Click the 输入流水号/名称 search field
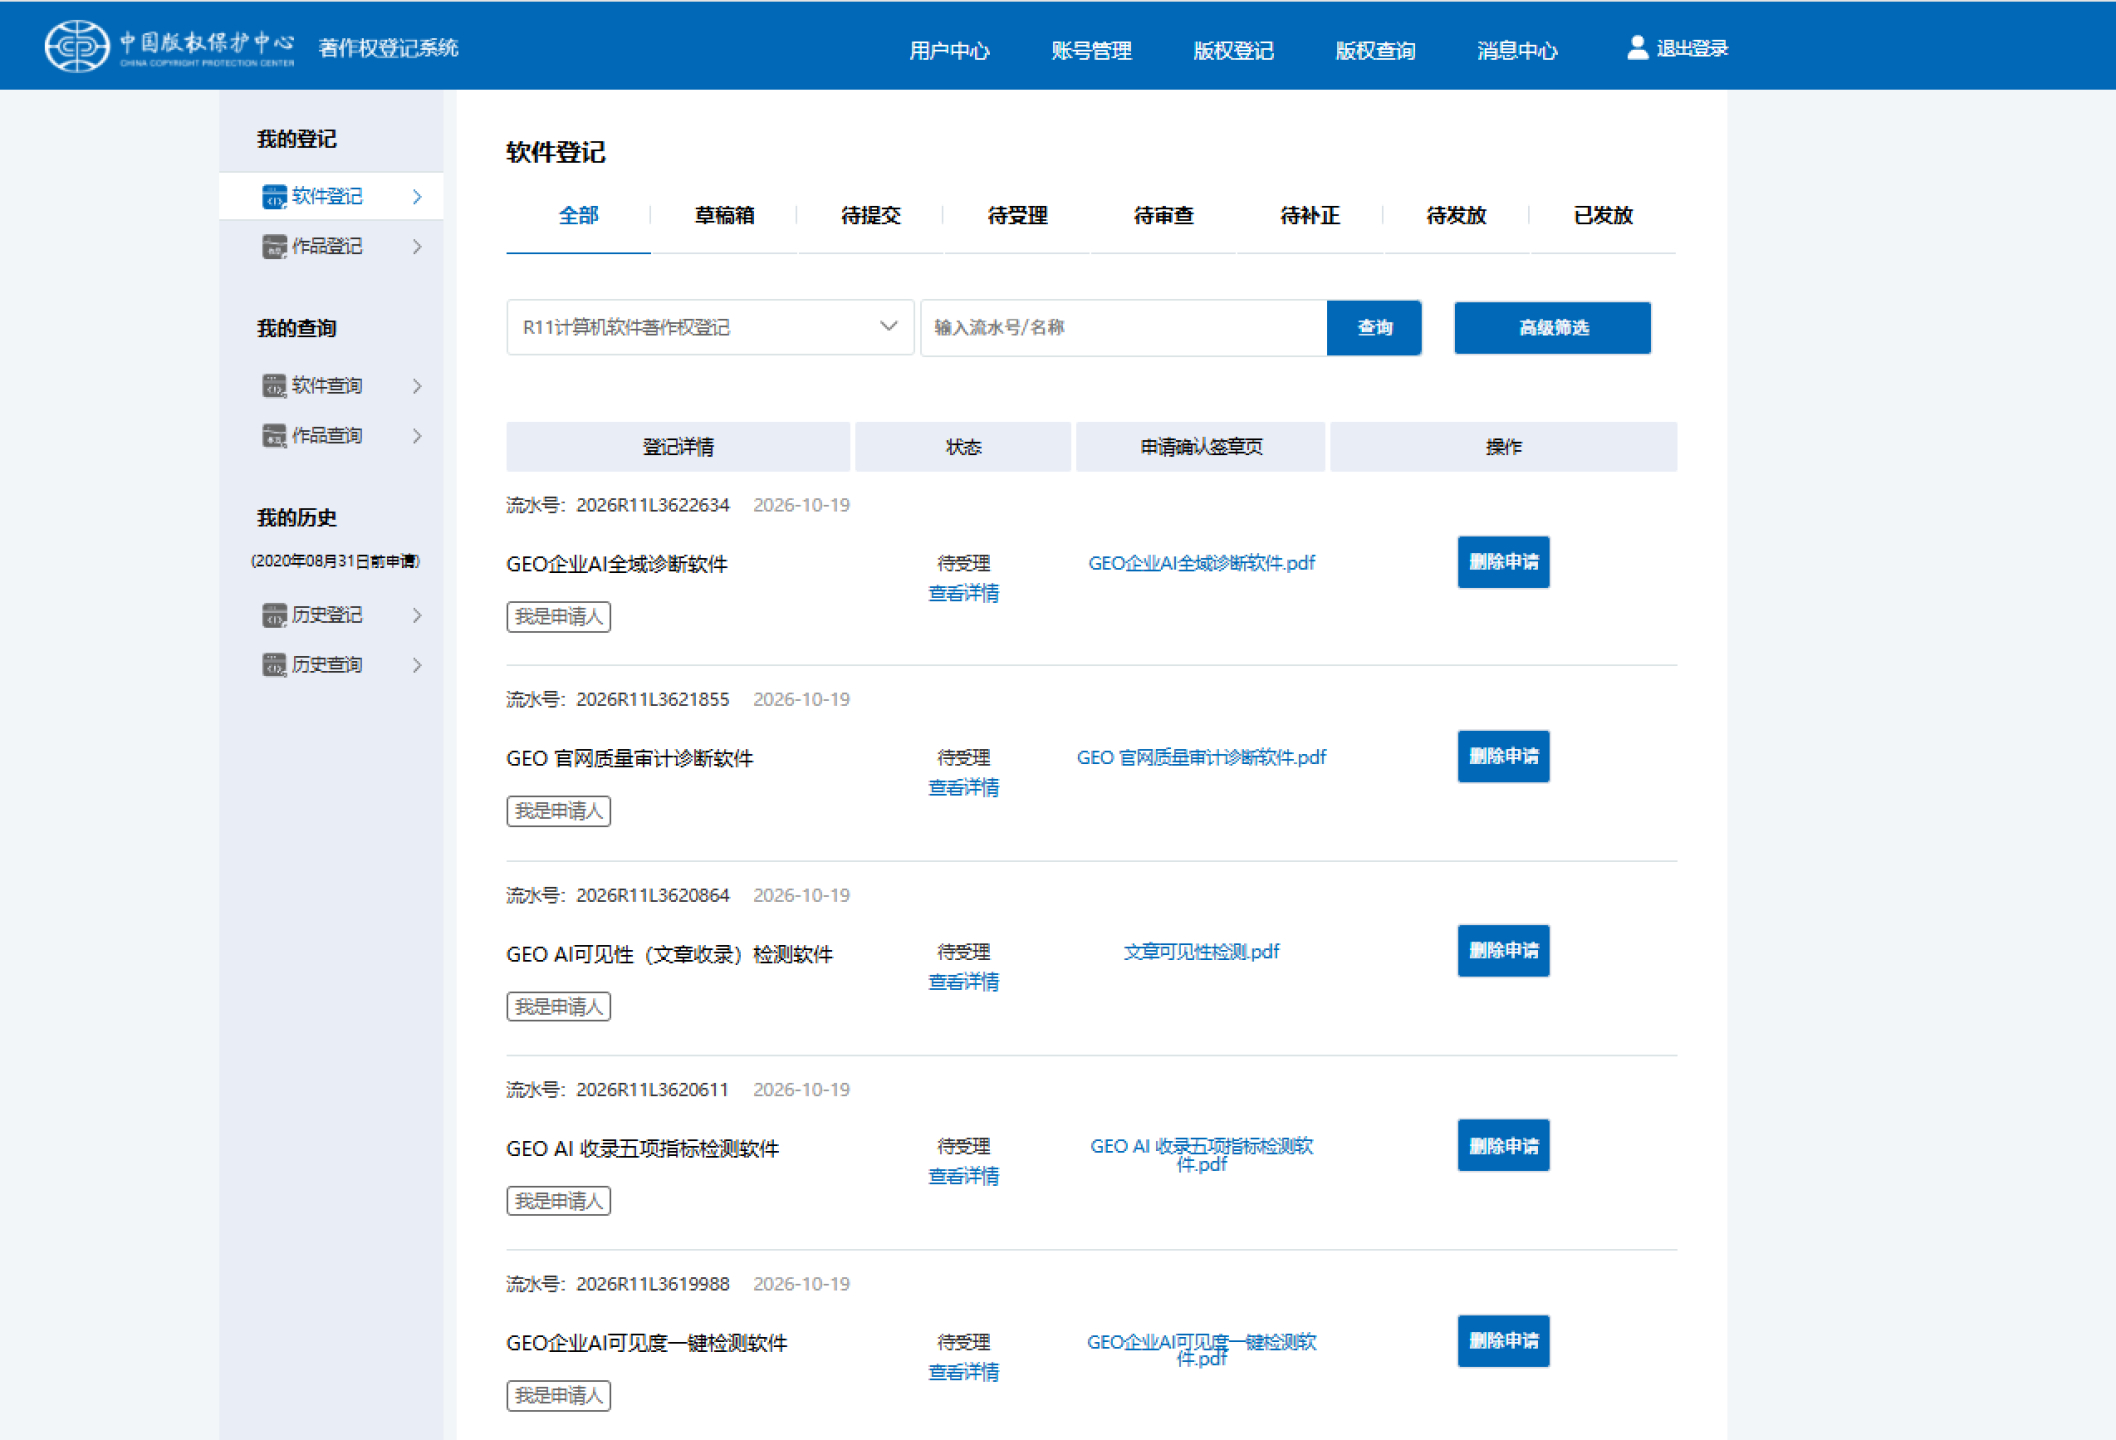The image size is (2116, 1440). click(x=1124, y=327)
